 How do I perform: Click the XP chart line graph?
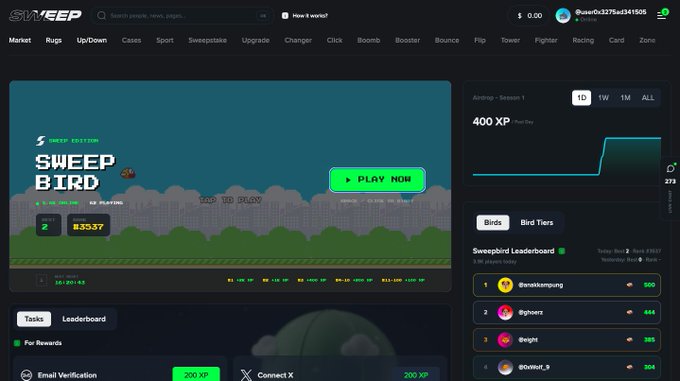[567, 156]
